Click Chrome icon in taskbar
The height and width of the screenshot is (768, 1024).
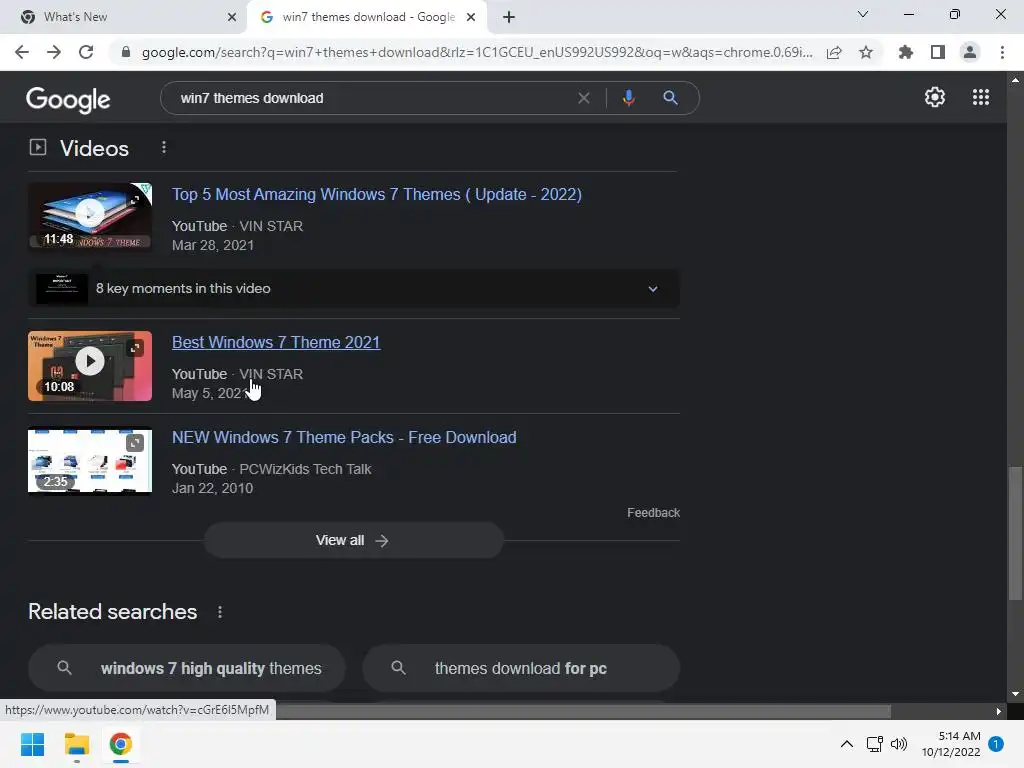pos(120,744)
